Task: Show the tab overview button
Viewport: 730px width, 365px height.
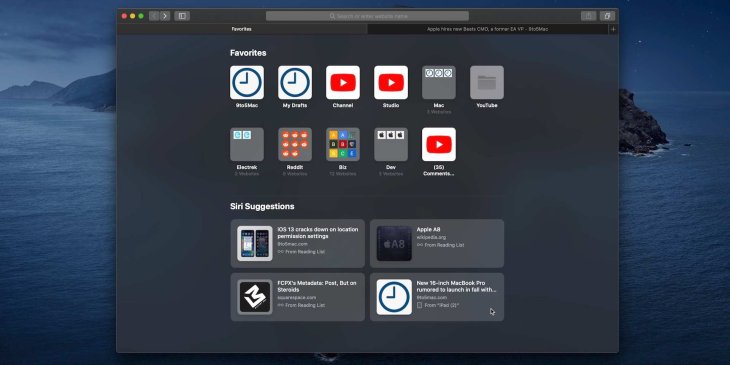Action: [x=608, y=16]
